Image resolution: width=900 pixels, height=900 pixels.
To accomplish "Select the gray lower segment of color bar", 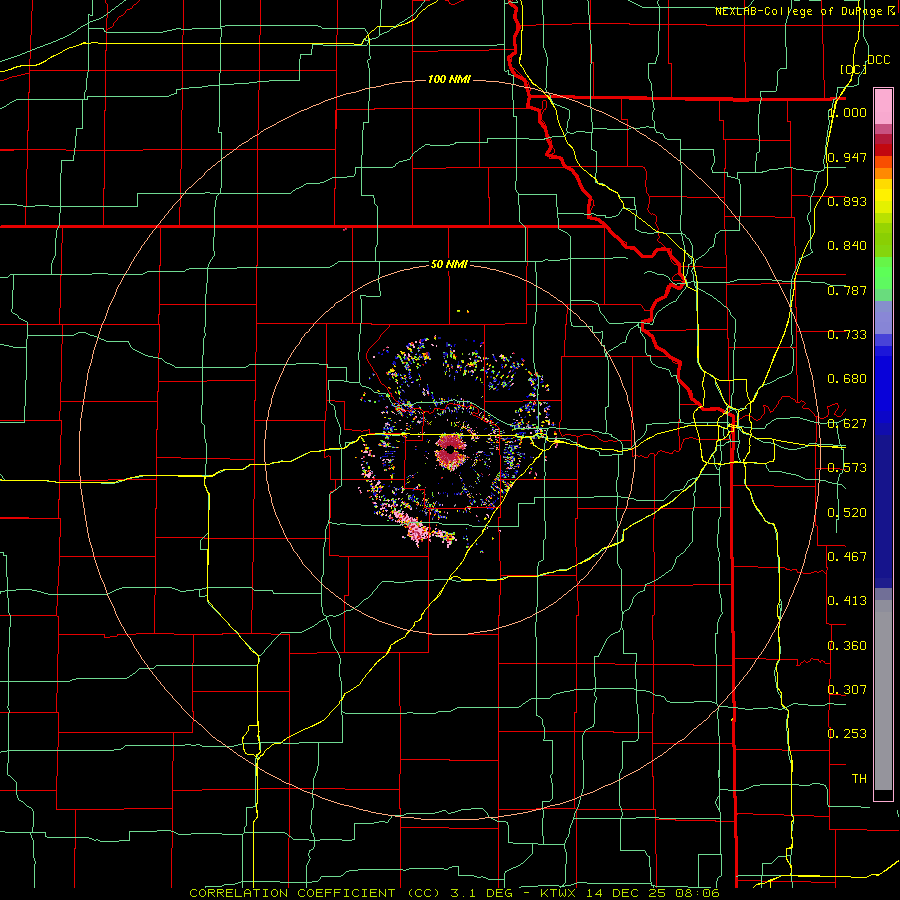I will pos(883,695).
